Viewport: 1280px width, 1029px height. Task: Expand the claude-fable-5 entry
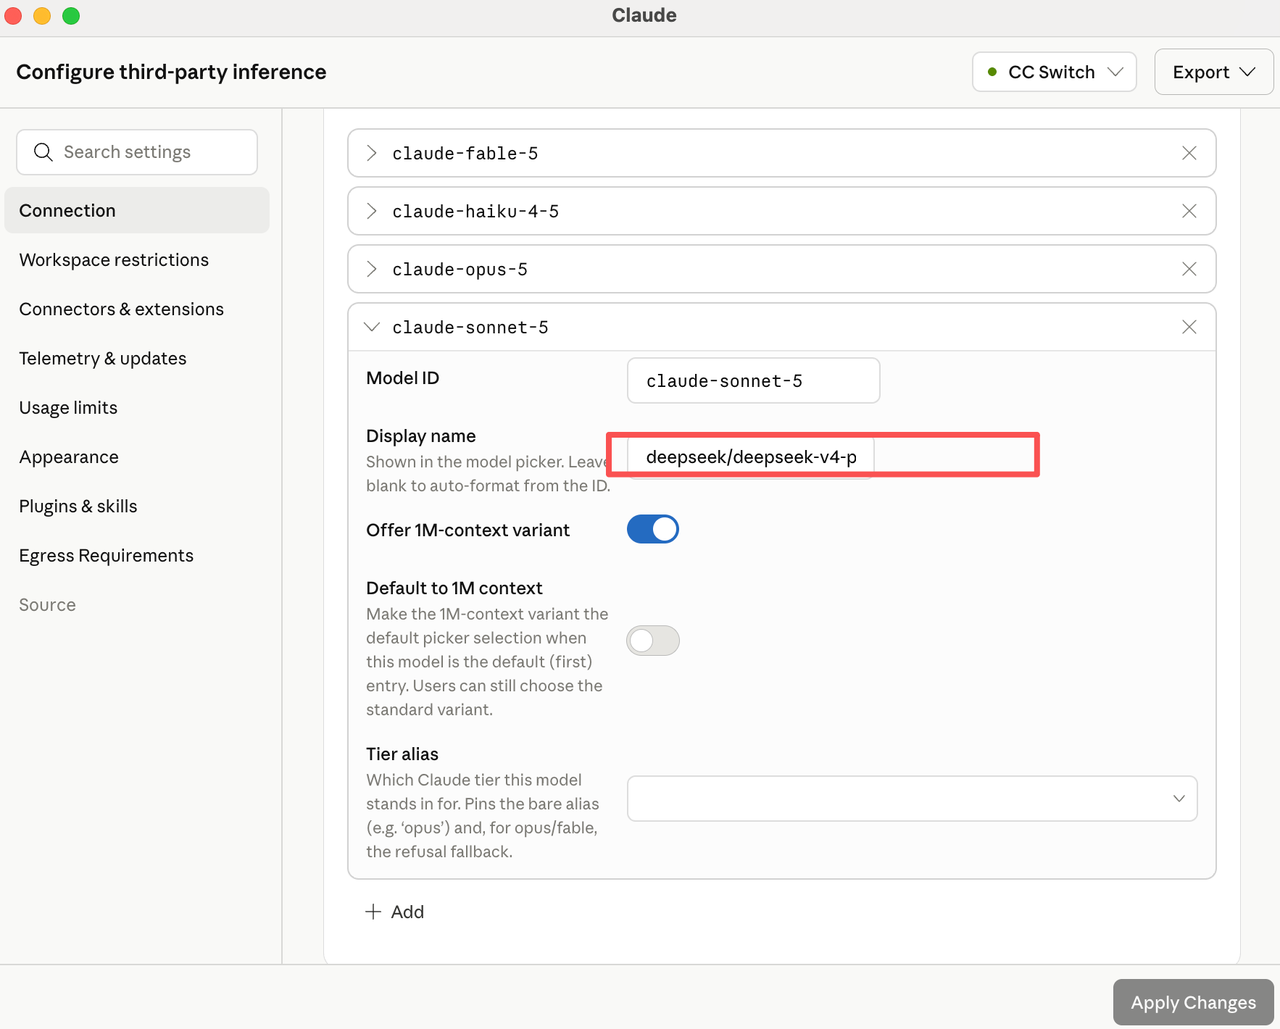(372, 153)
